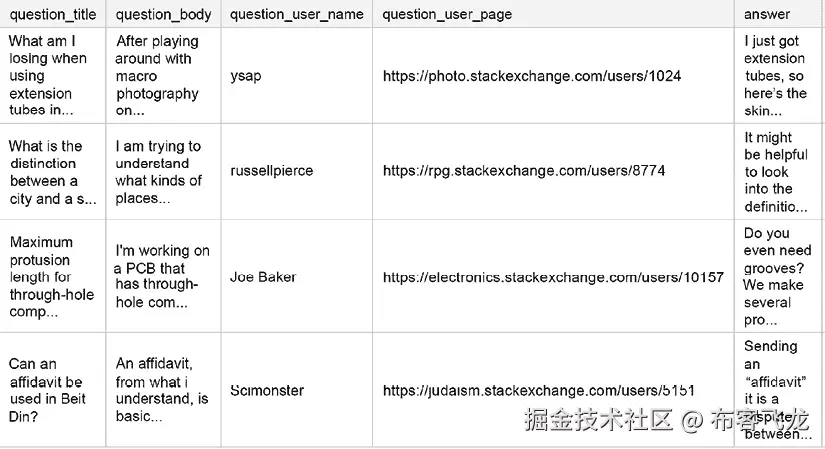Click the answer column header
Image resolution: width=825 pixels, height=449 pixels.
[767, 14]
